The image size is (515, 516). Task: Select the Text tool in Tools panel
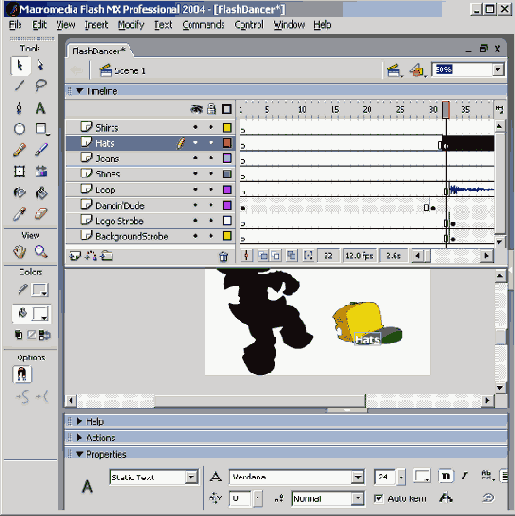pos(40,108)
